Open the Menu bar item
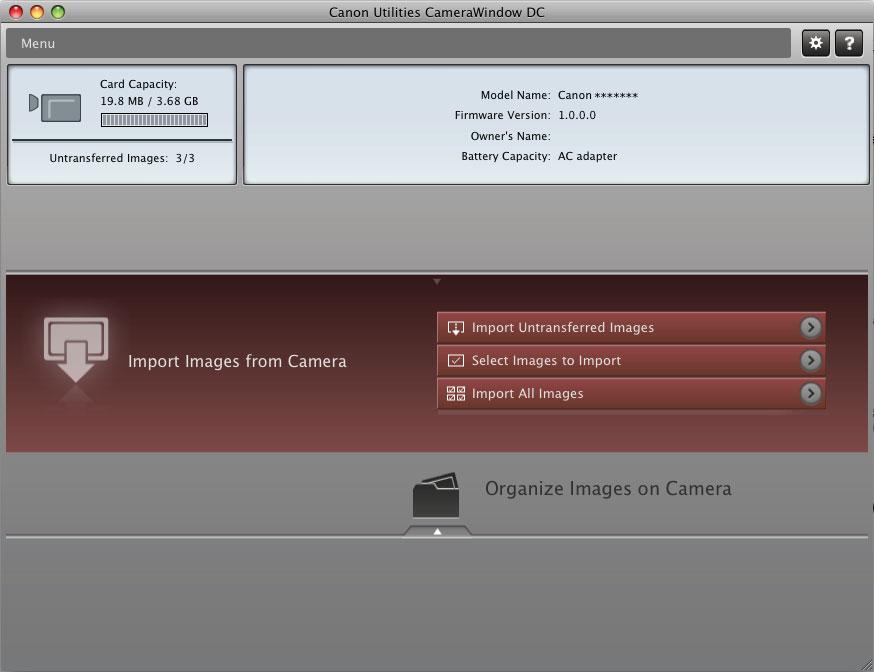 coord(38,43)
